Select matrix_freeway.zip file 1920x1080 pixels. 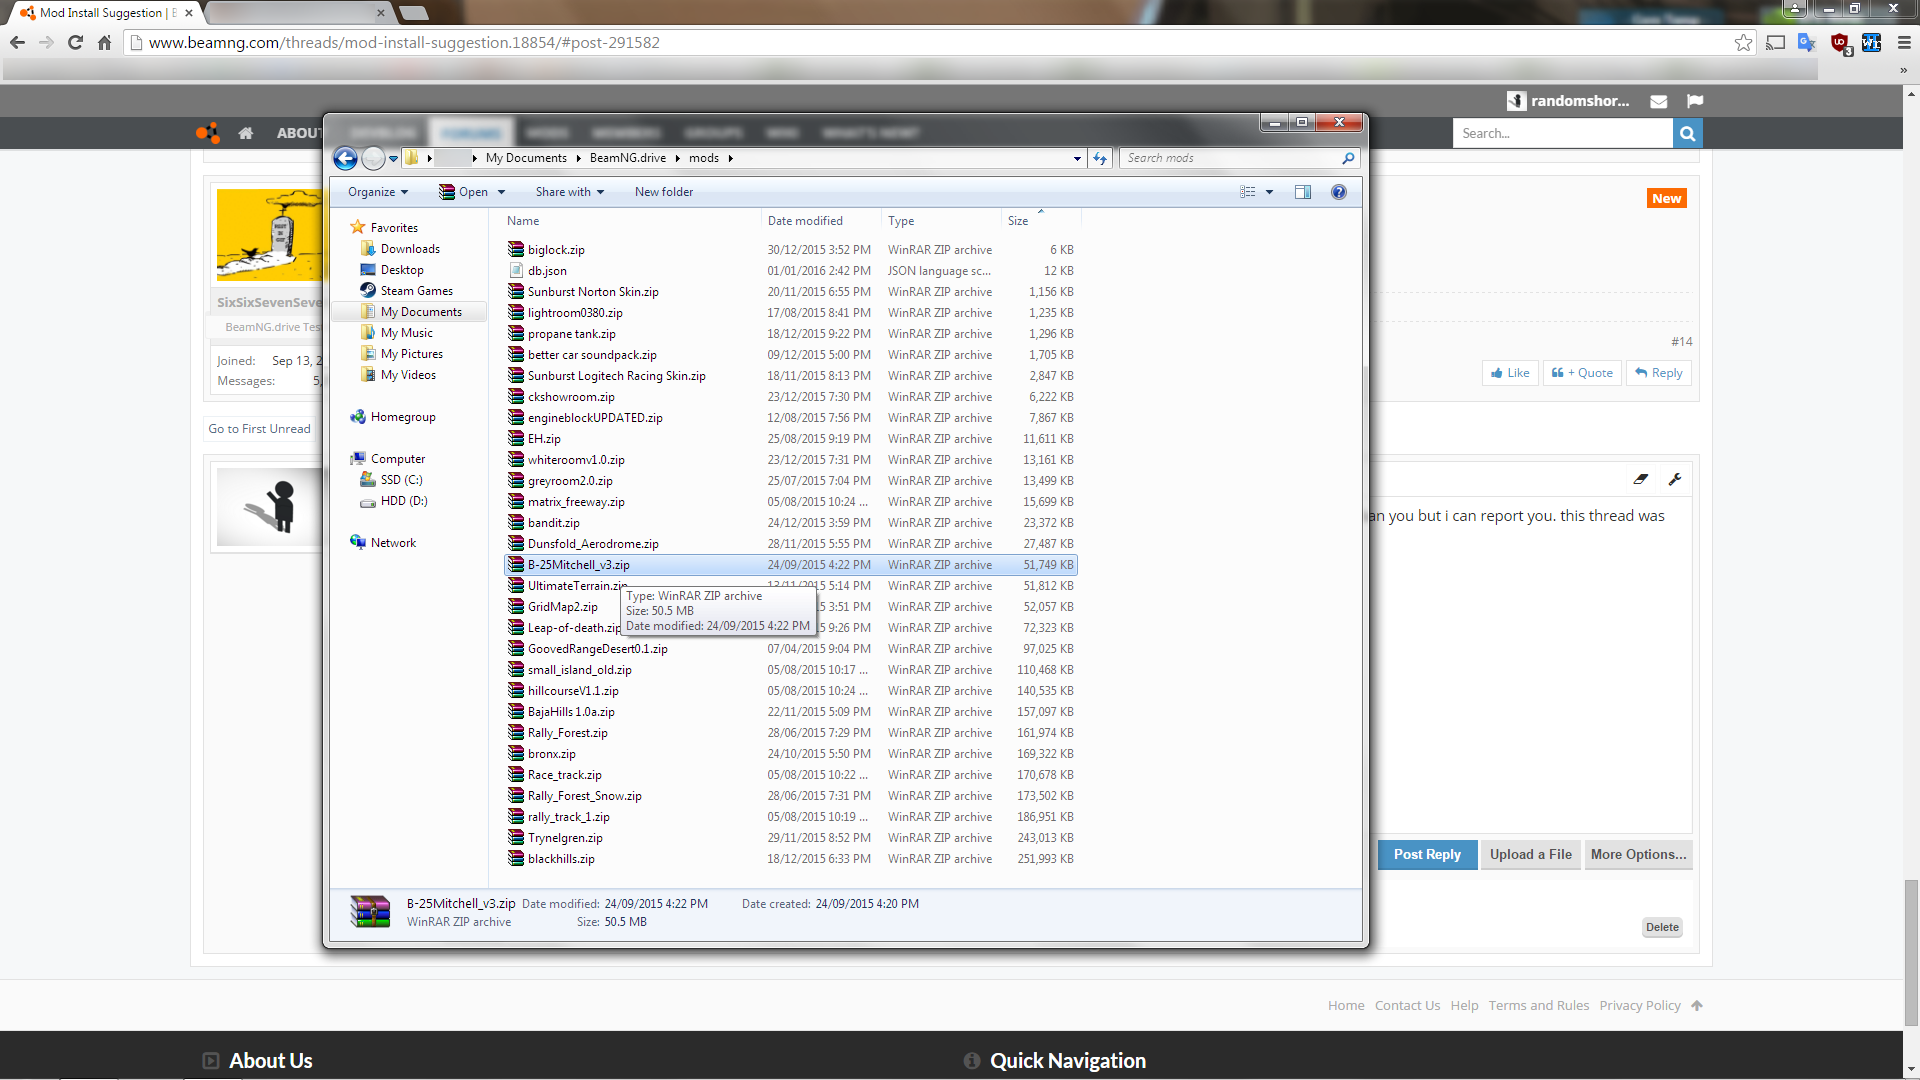click(x=576, y=502)
